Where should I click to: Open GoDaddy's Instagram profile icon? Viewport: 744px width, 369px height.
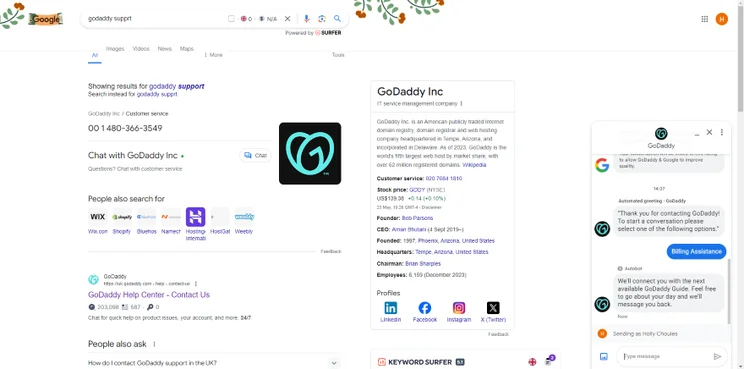[459, 308]
